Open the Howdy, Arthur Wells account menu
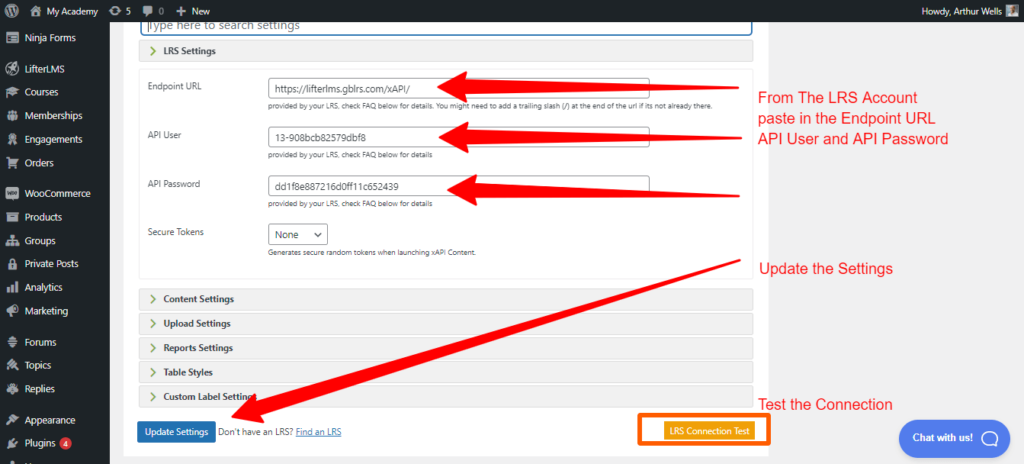Viewport: 1024px width, 464px height. click(x=970, y=11)
